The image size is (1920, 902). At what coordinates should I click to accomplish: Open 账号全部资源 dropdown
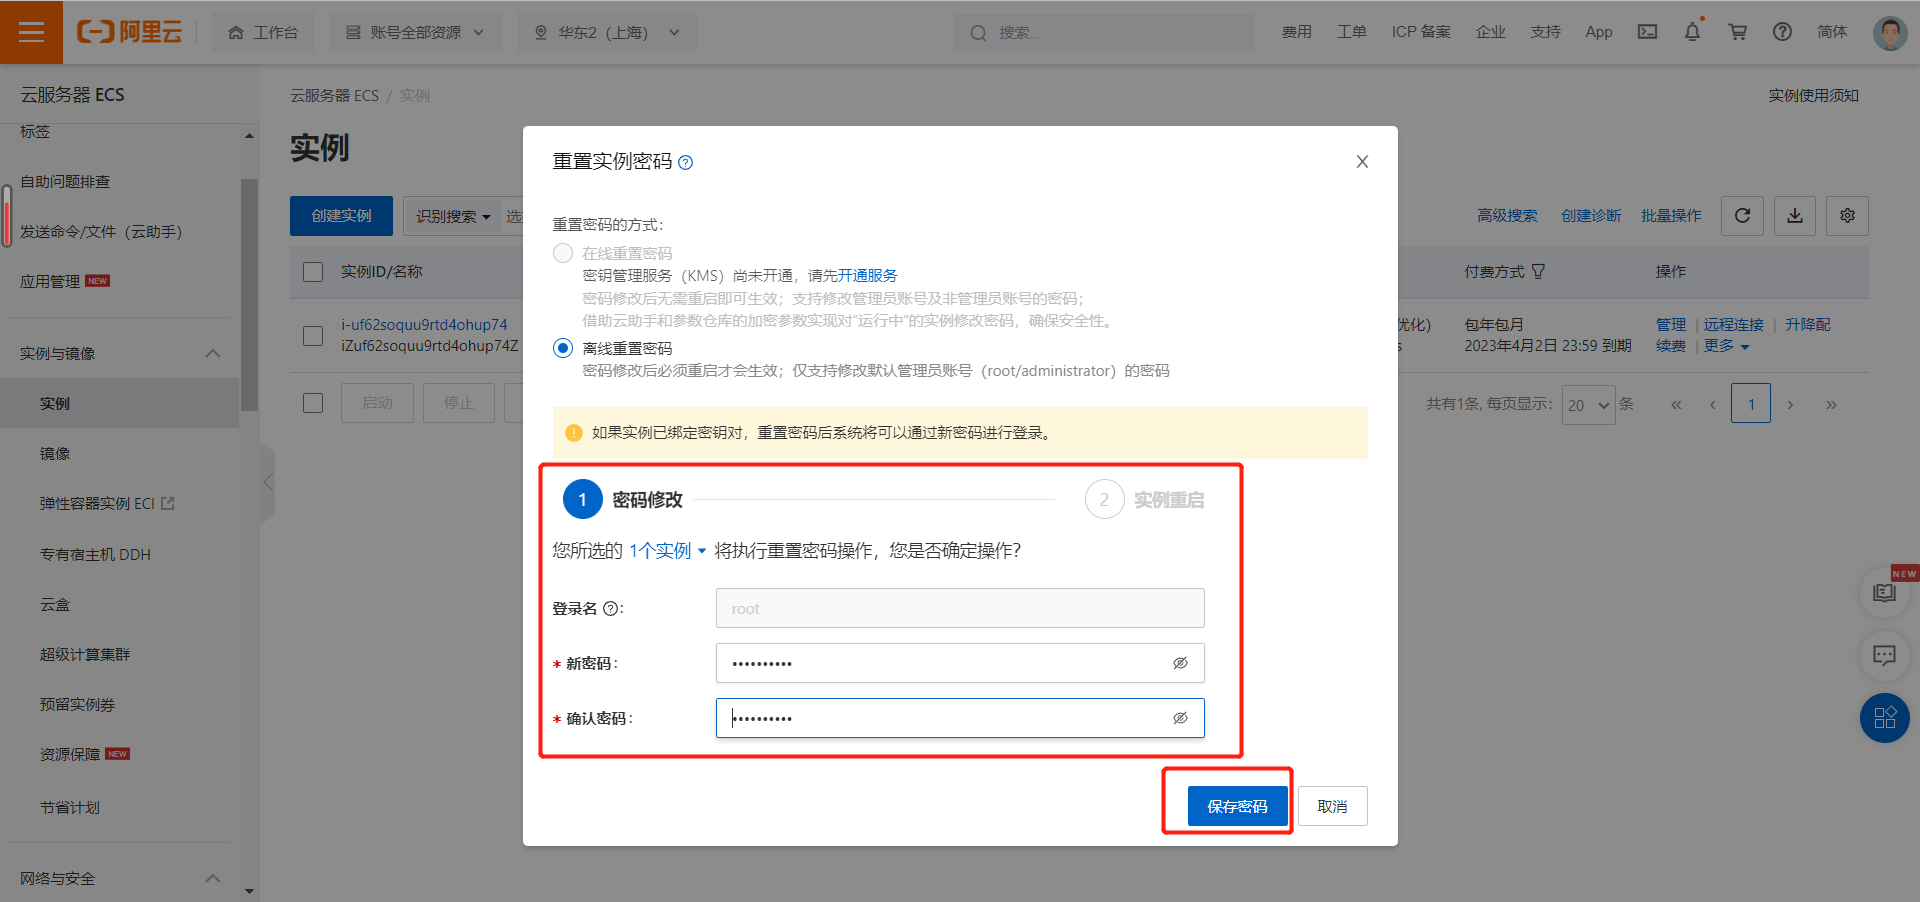415,32
